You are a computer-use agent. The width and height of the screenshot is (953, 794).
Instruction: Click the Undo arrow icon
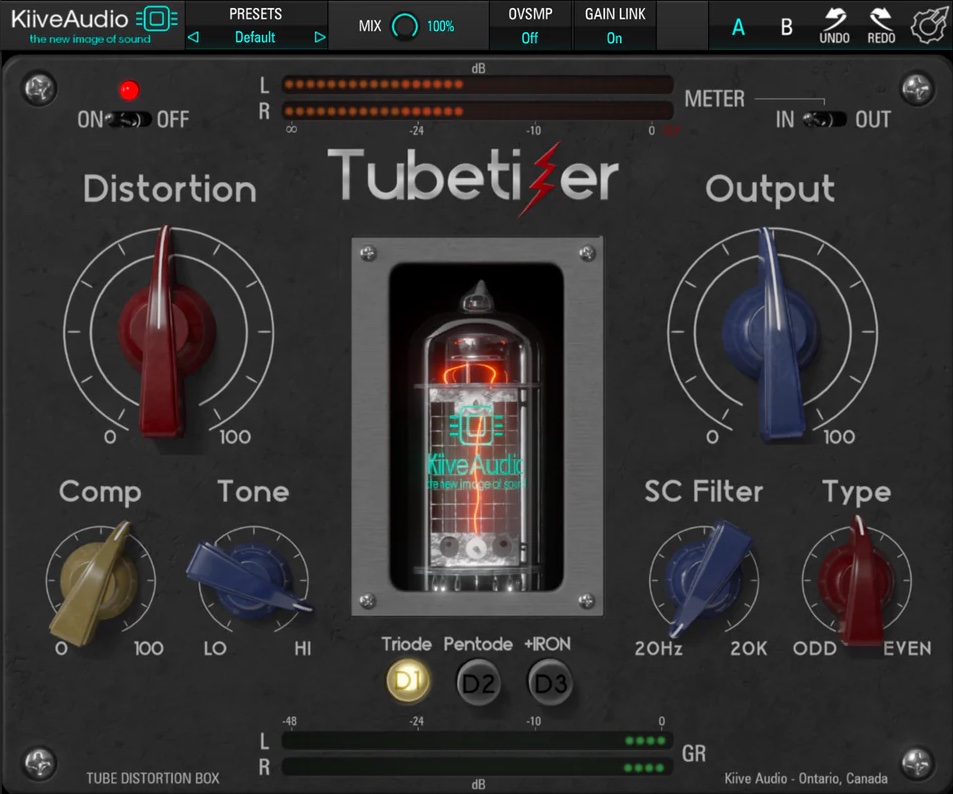834,20
